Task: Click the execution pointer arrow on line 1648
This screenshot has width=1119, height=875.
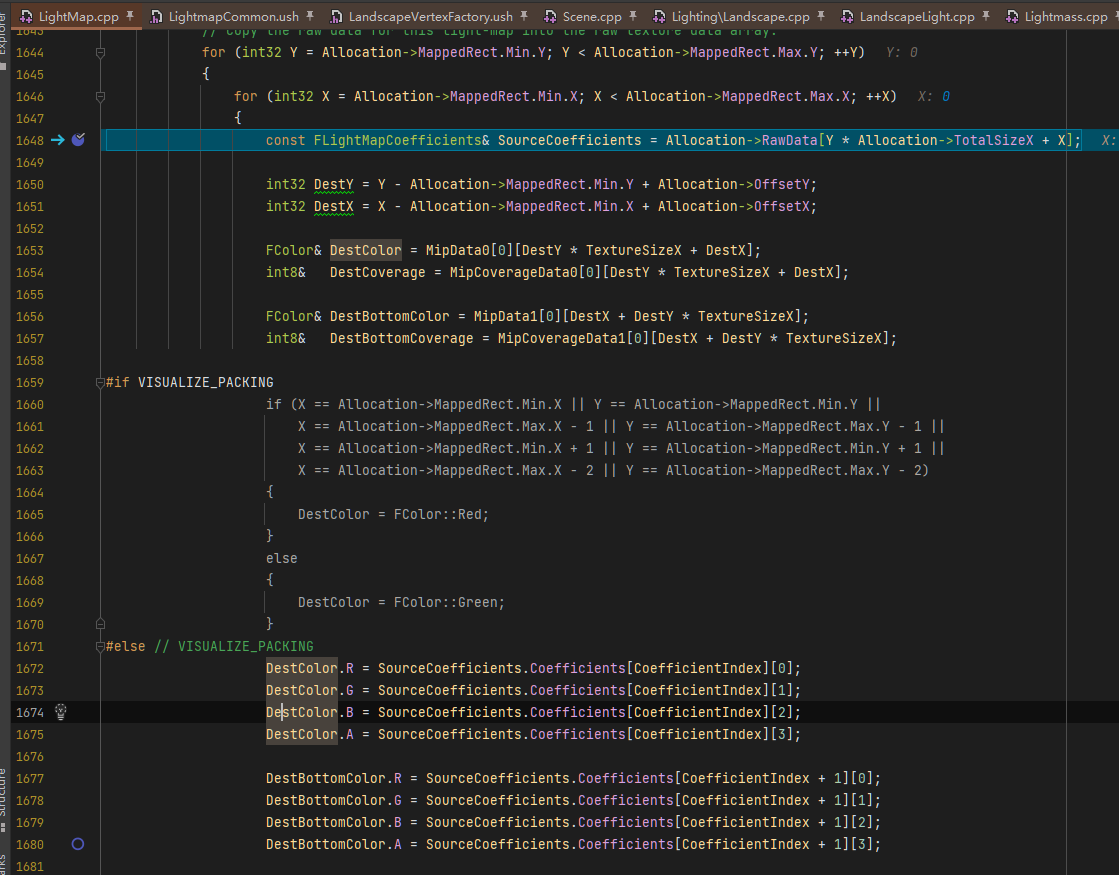Action: [58, 140]
